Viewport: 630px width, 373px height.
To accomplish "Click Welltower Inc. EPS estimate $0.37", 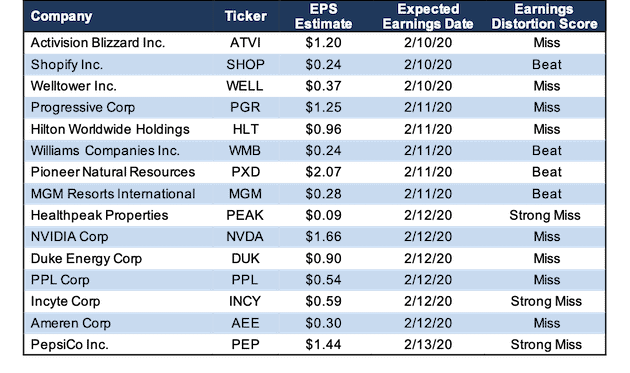I will (x=323, y=86).
